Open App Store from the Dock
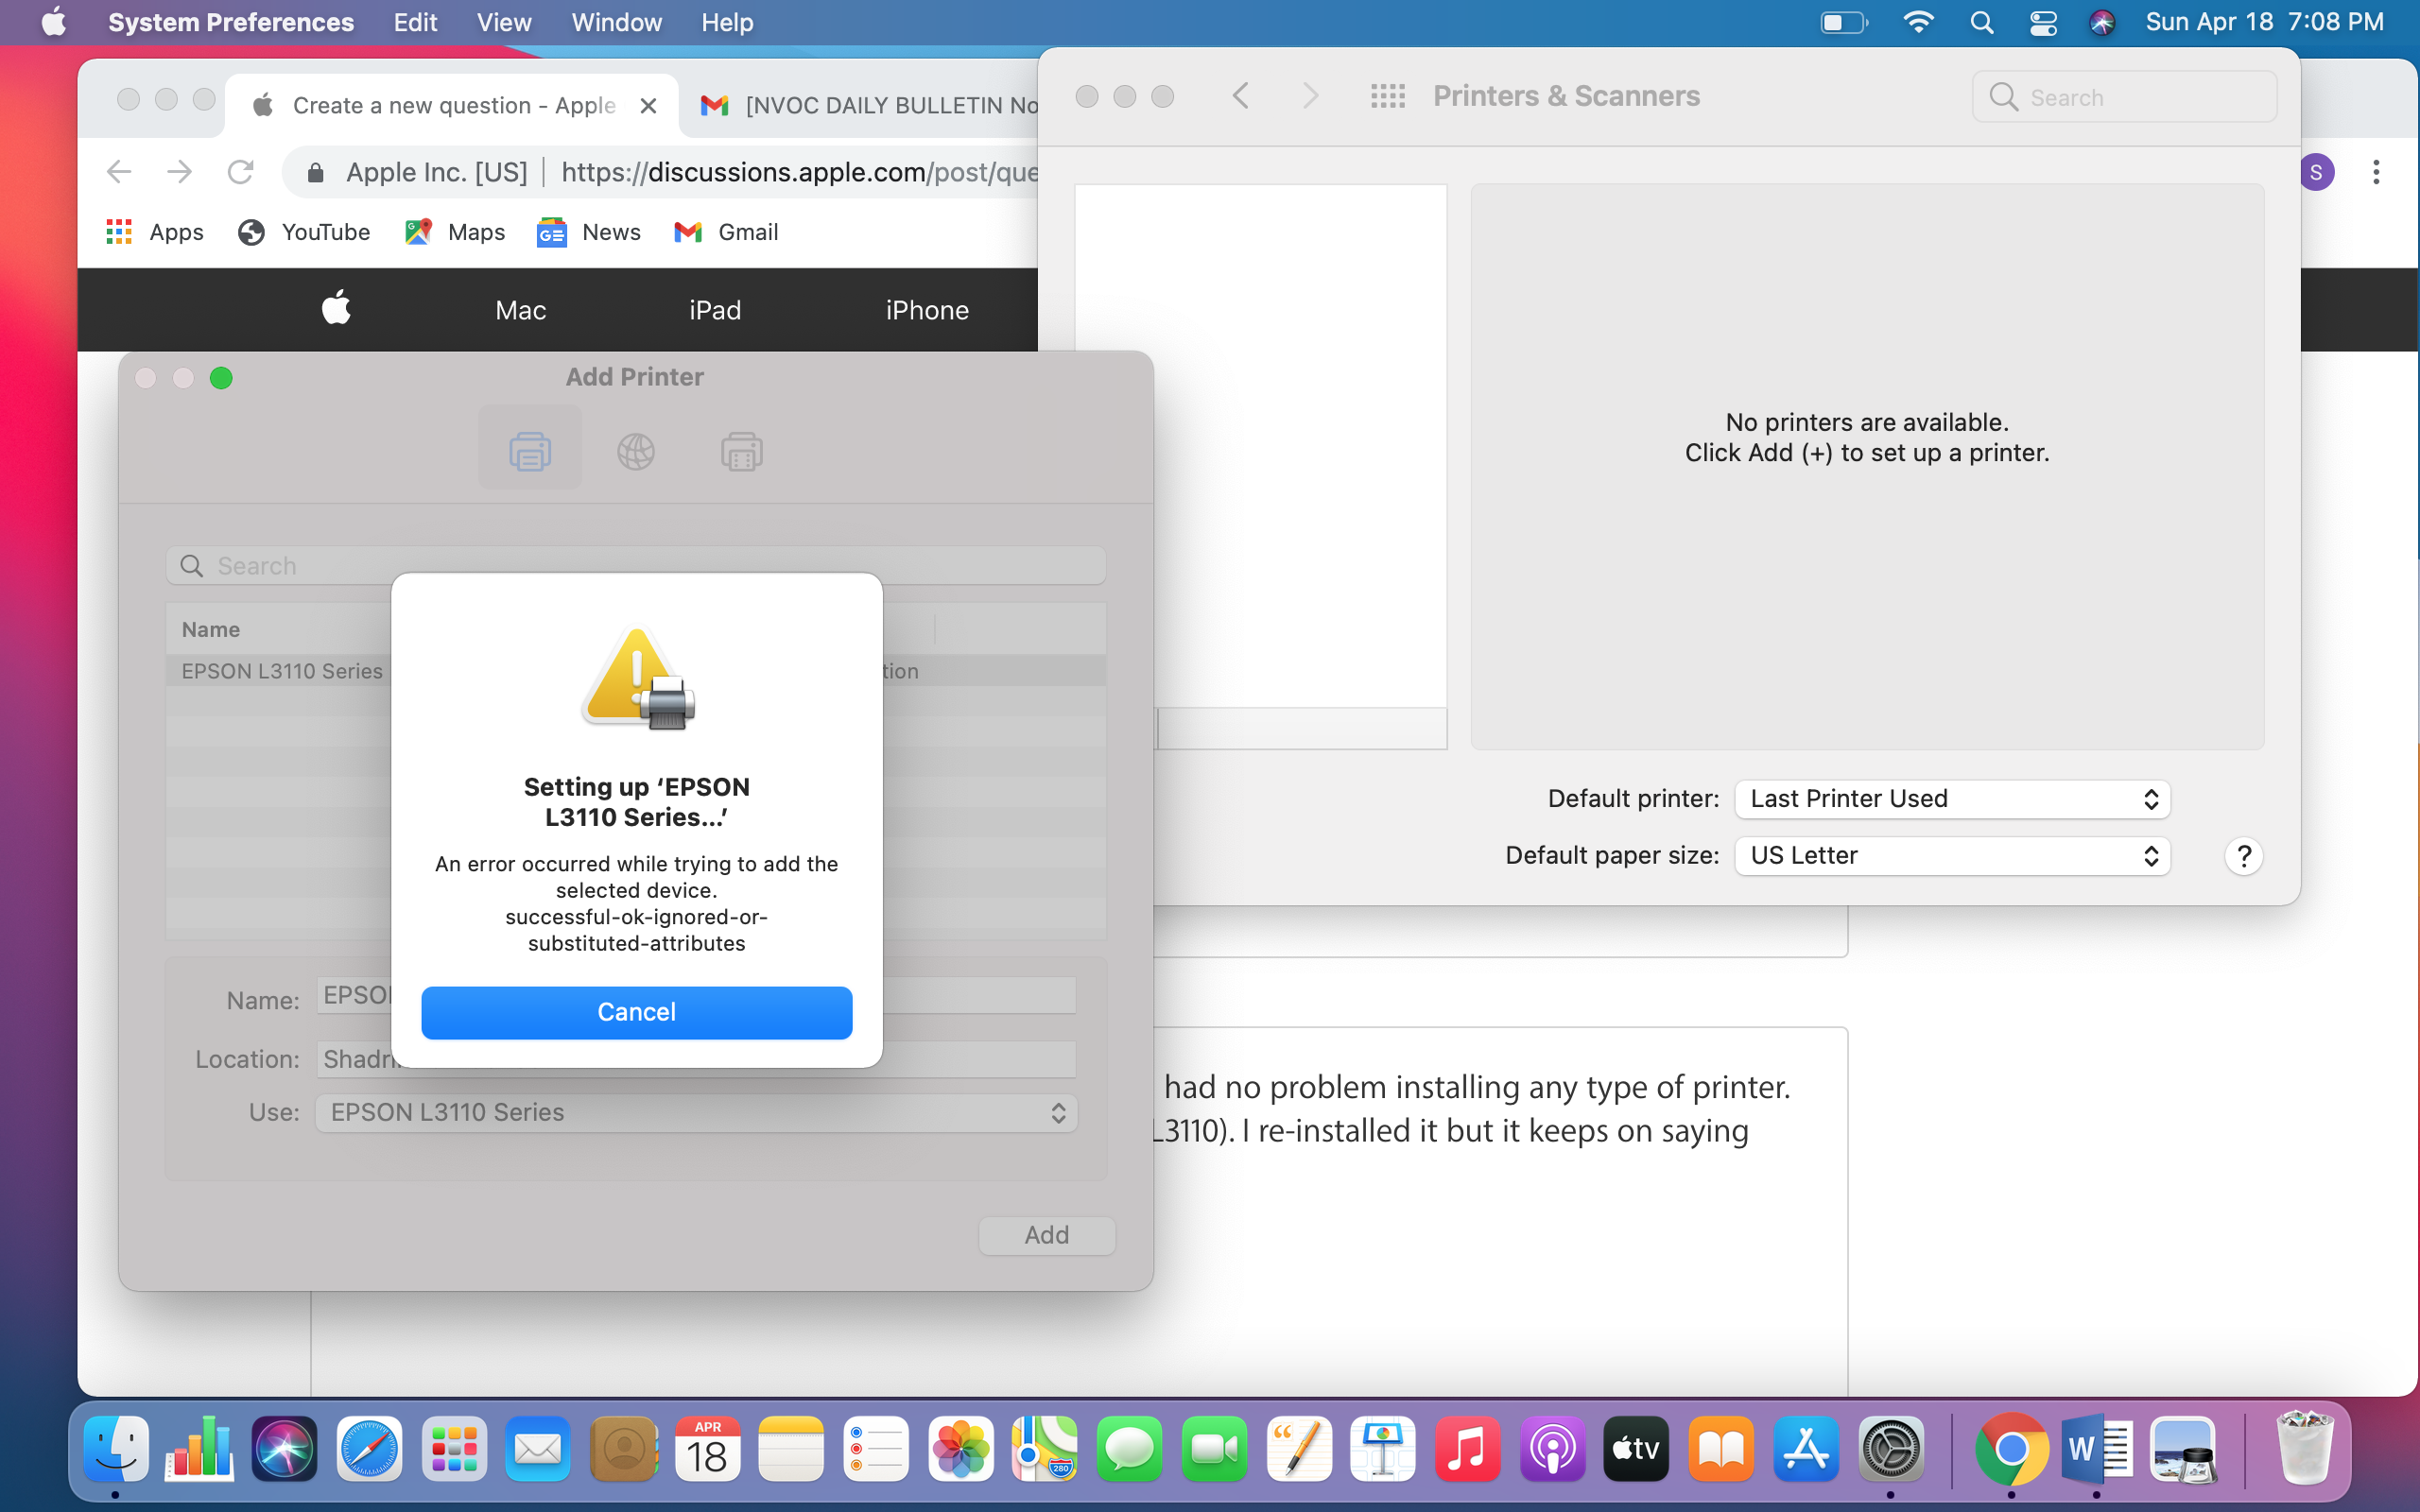Screen dimensions: 2420x1512 point(1805,1449)
